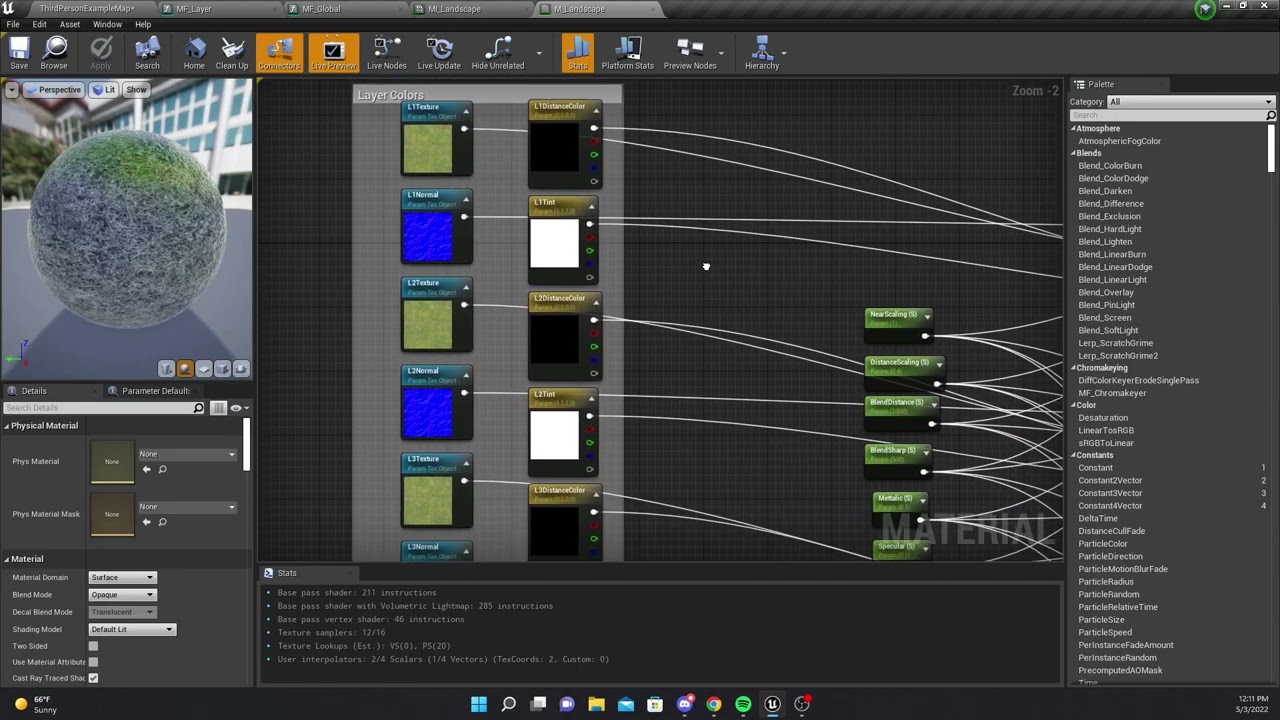Open Blend Mode Opaque dropdown
Screen dimensions: 1280x720
(x=122, y=595)
